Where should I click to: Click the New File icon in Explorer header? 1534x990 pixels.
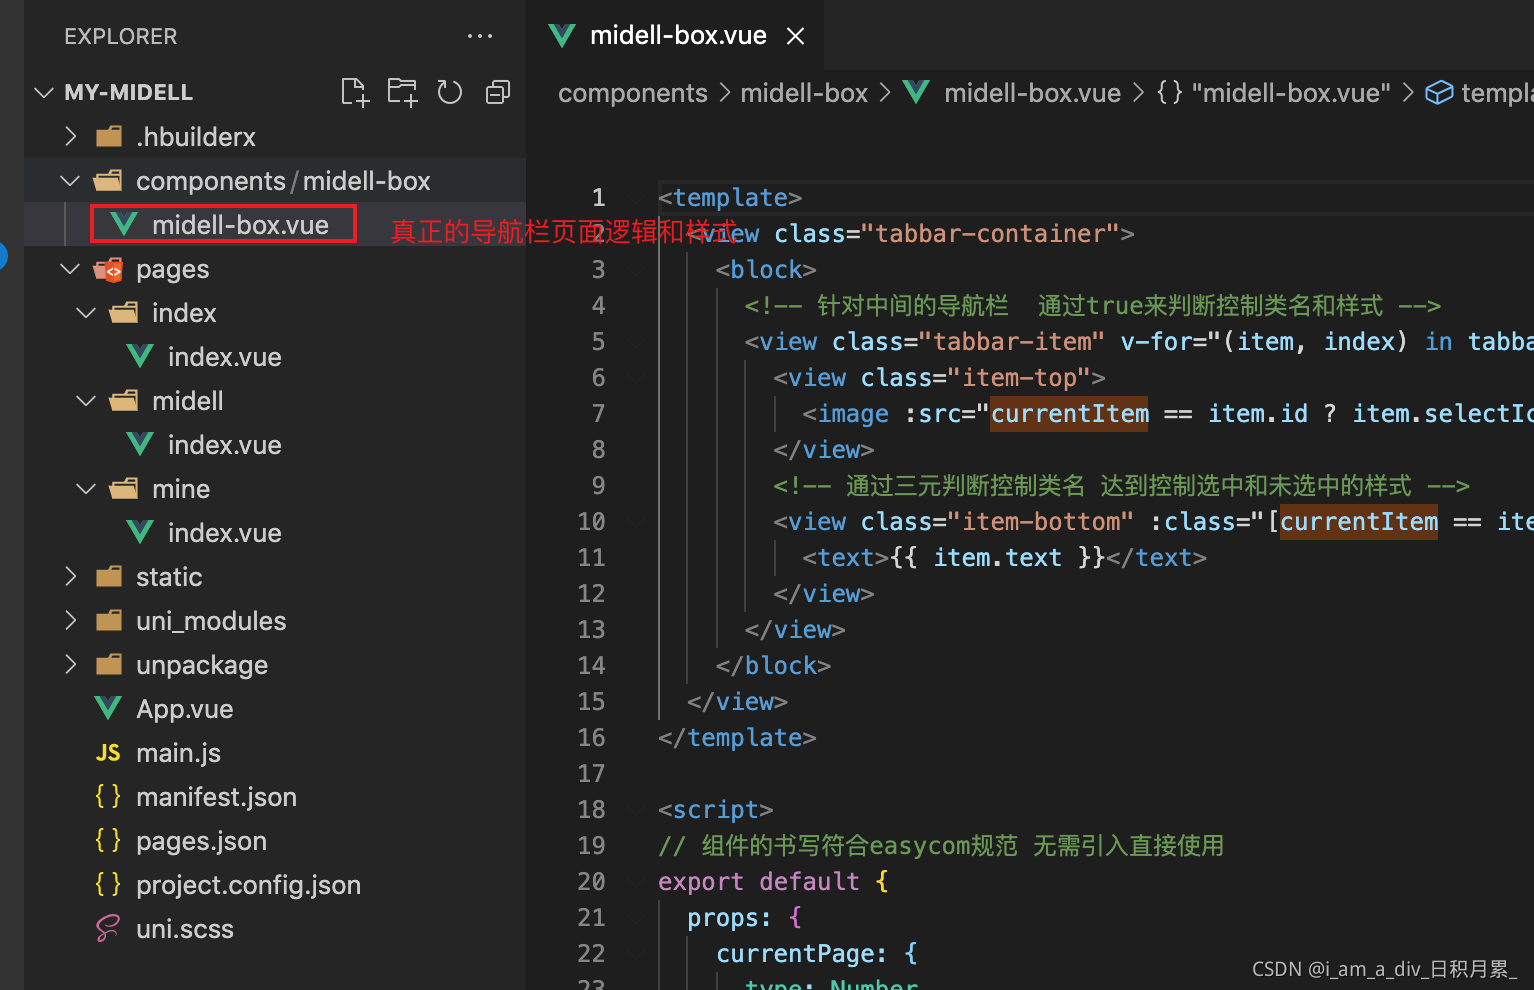355,92
